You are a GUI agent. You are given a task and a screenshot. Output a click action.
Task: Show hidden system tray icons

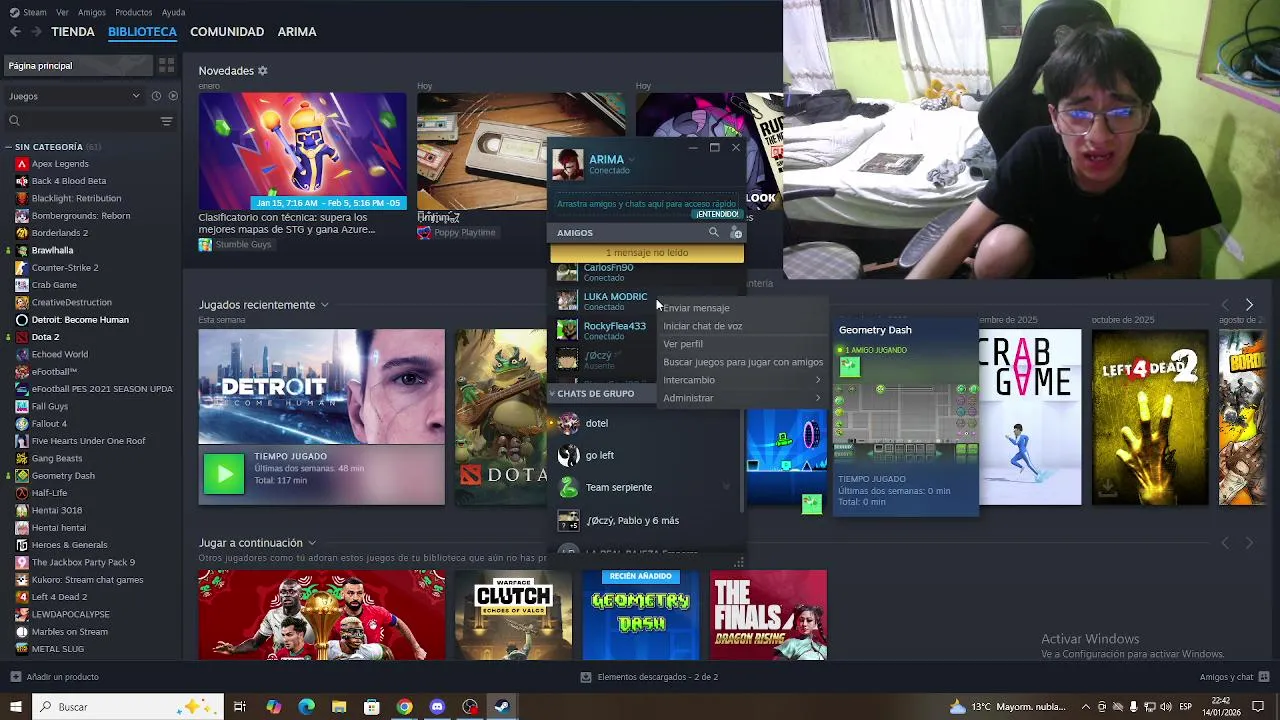[1087, 707]
